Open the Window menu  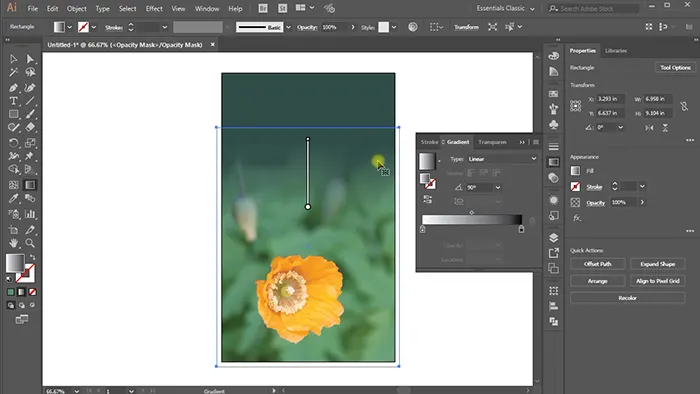click(207, 8)
